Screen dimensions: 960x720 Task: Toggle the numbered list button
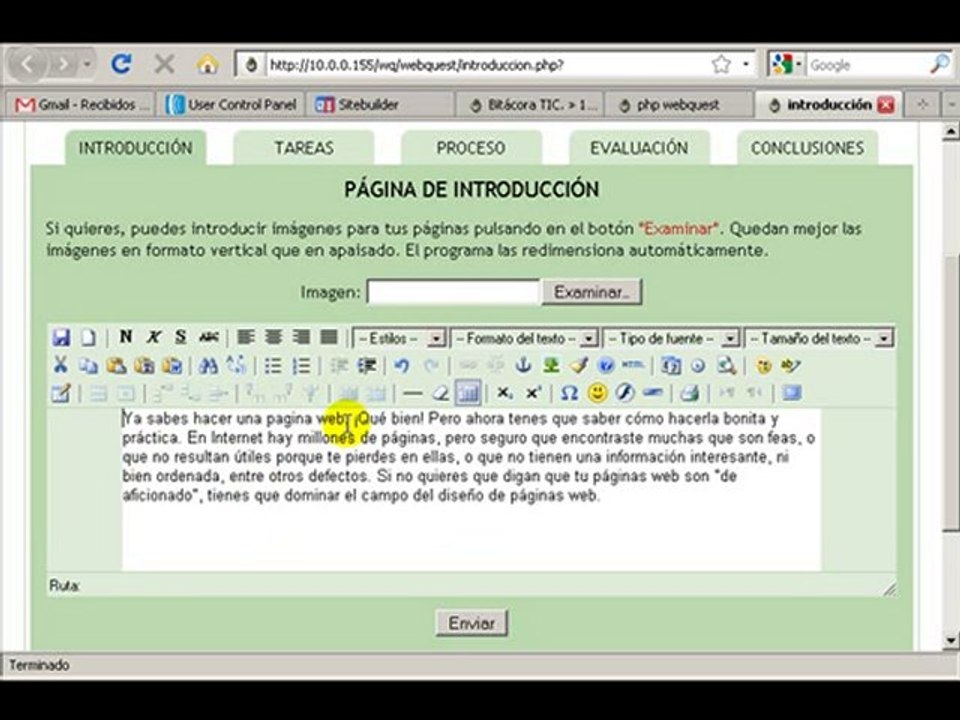(301, 366)
